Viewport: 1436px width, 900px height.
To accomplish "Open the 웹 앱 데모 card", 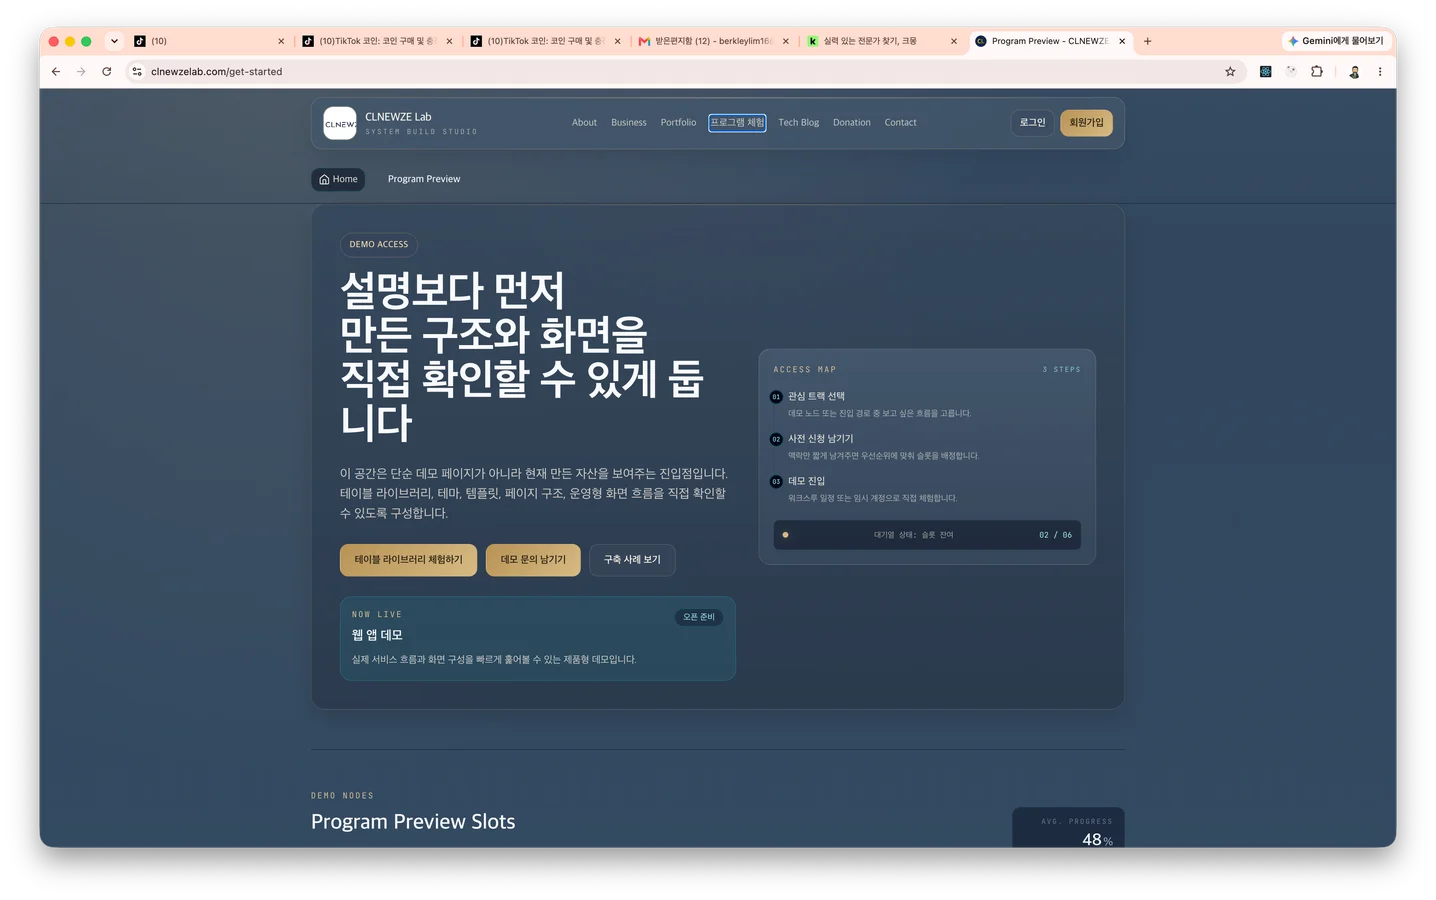I will point(538,638).
